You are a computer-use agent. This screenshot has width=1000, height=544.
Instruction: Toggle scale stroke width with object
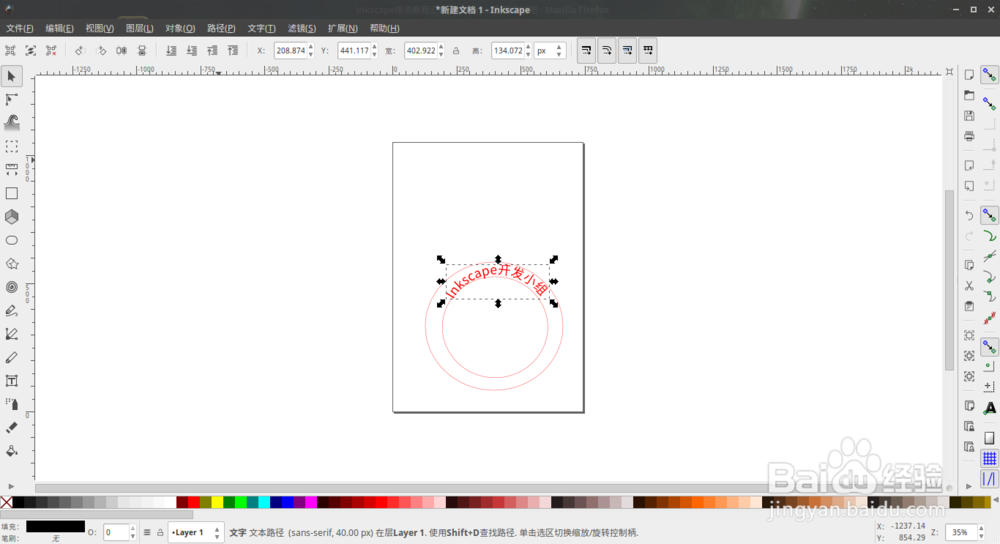click(586, 50)
